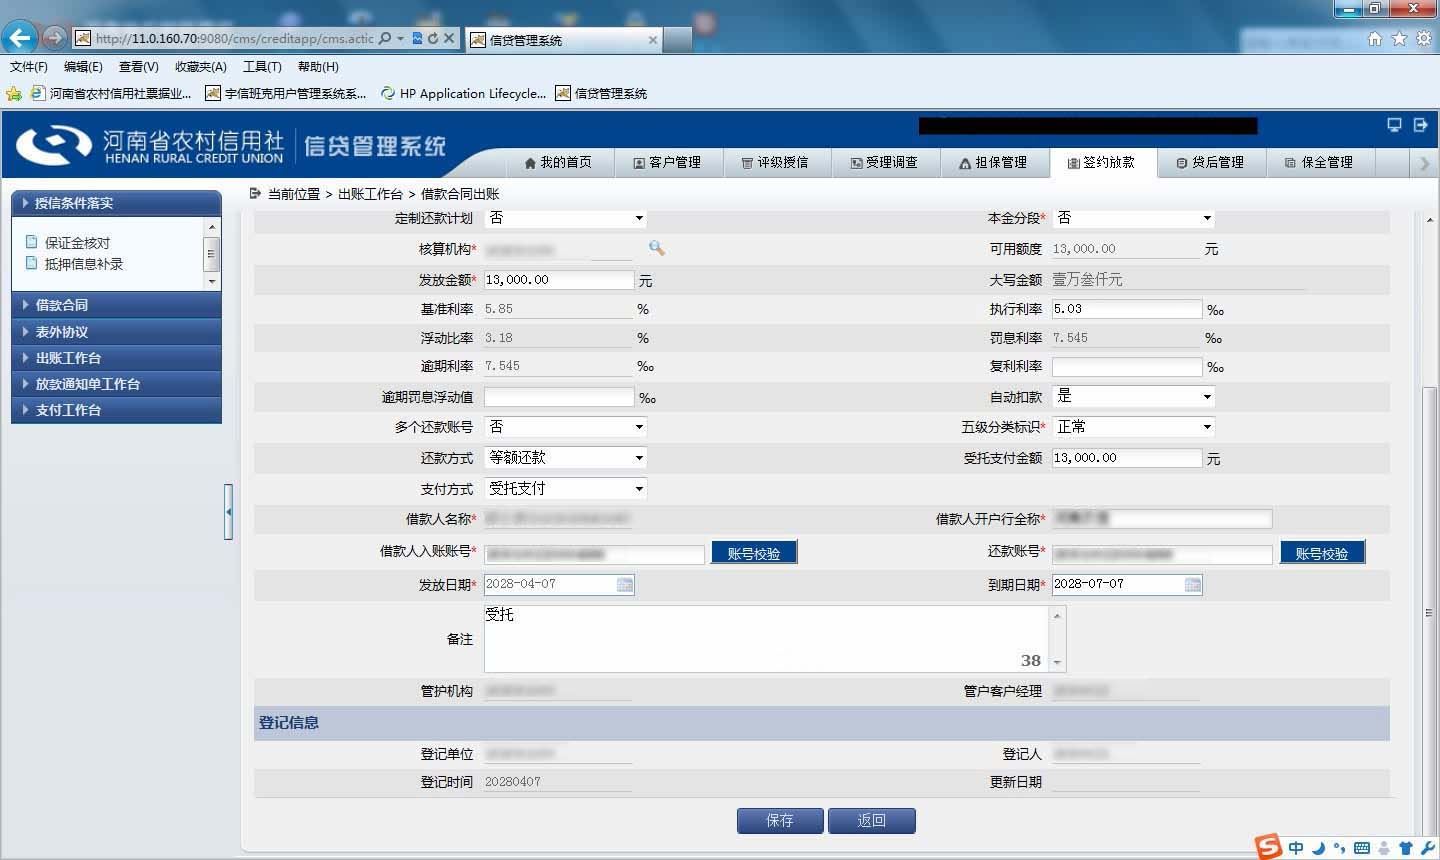Go to 贷后管理 tab
1440x860 pixels.
coord(1210,162)
